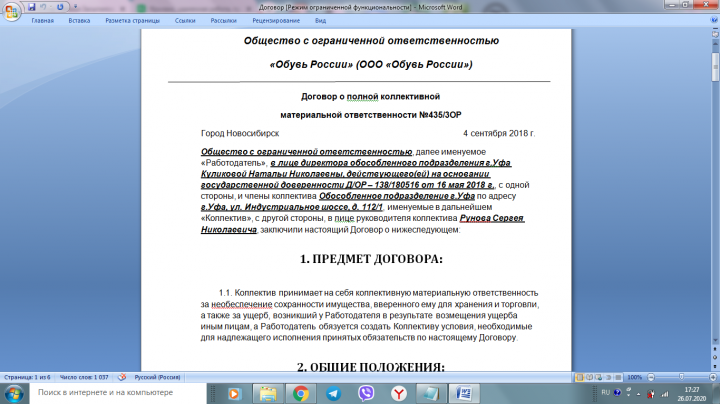This screenshot has width=720, height=404.
Task: Open the Windows Start menu
Action: pyautogui.click(x=14, y=394)
